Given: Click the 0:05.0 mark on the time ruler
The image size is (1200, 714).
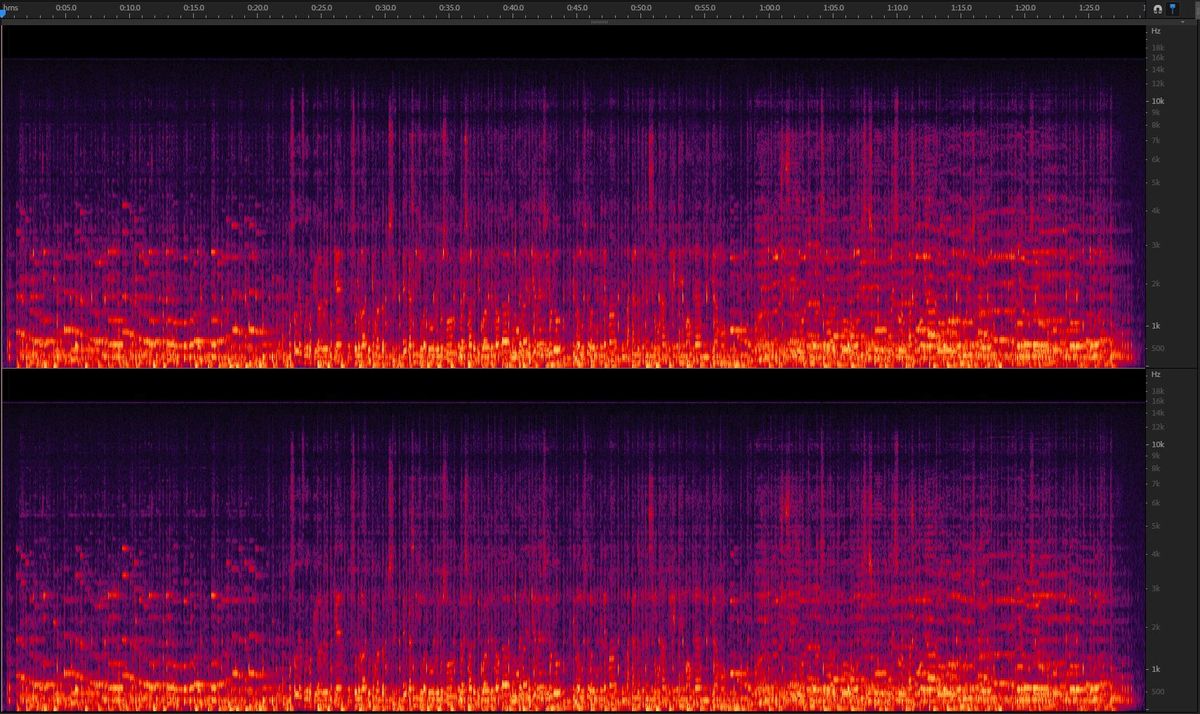Looking at the screenshot, I should 65,8.
